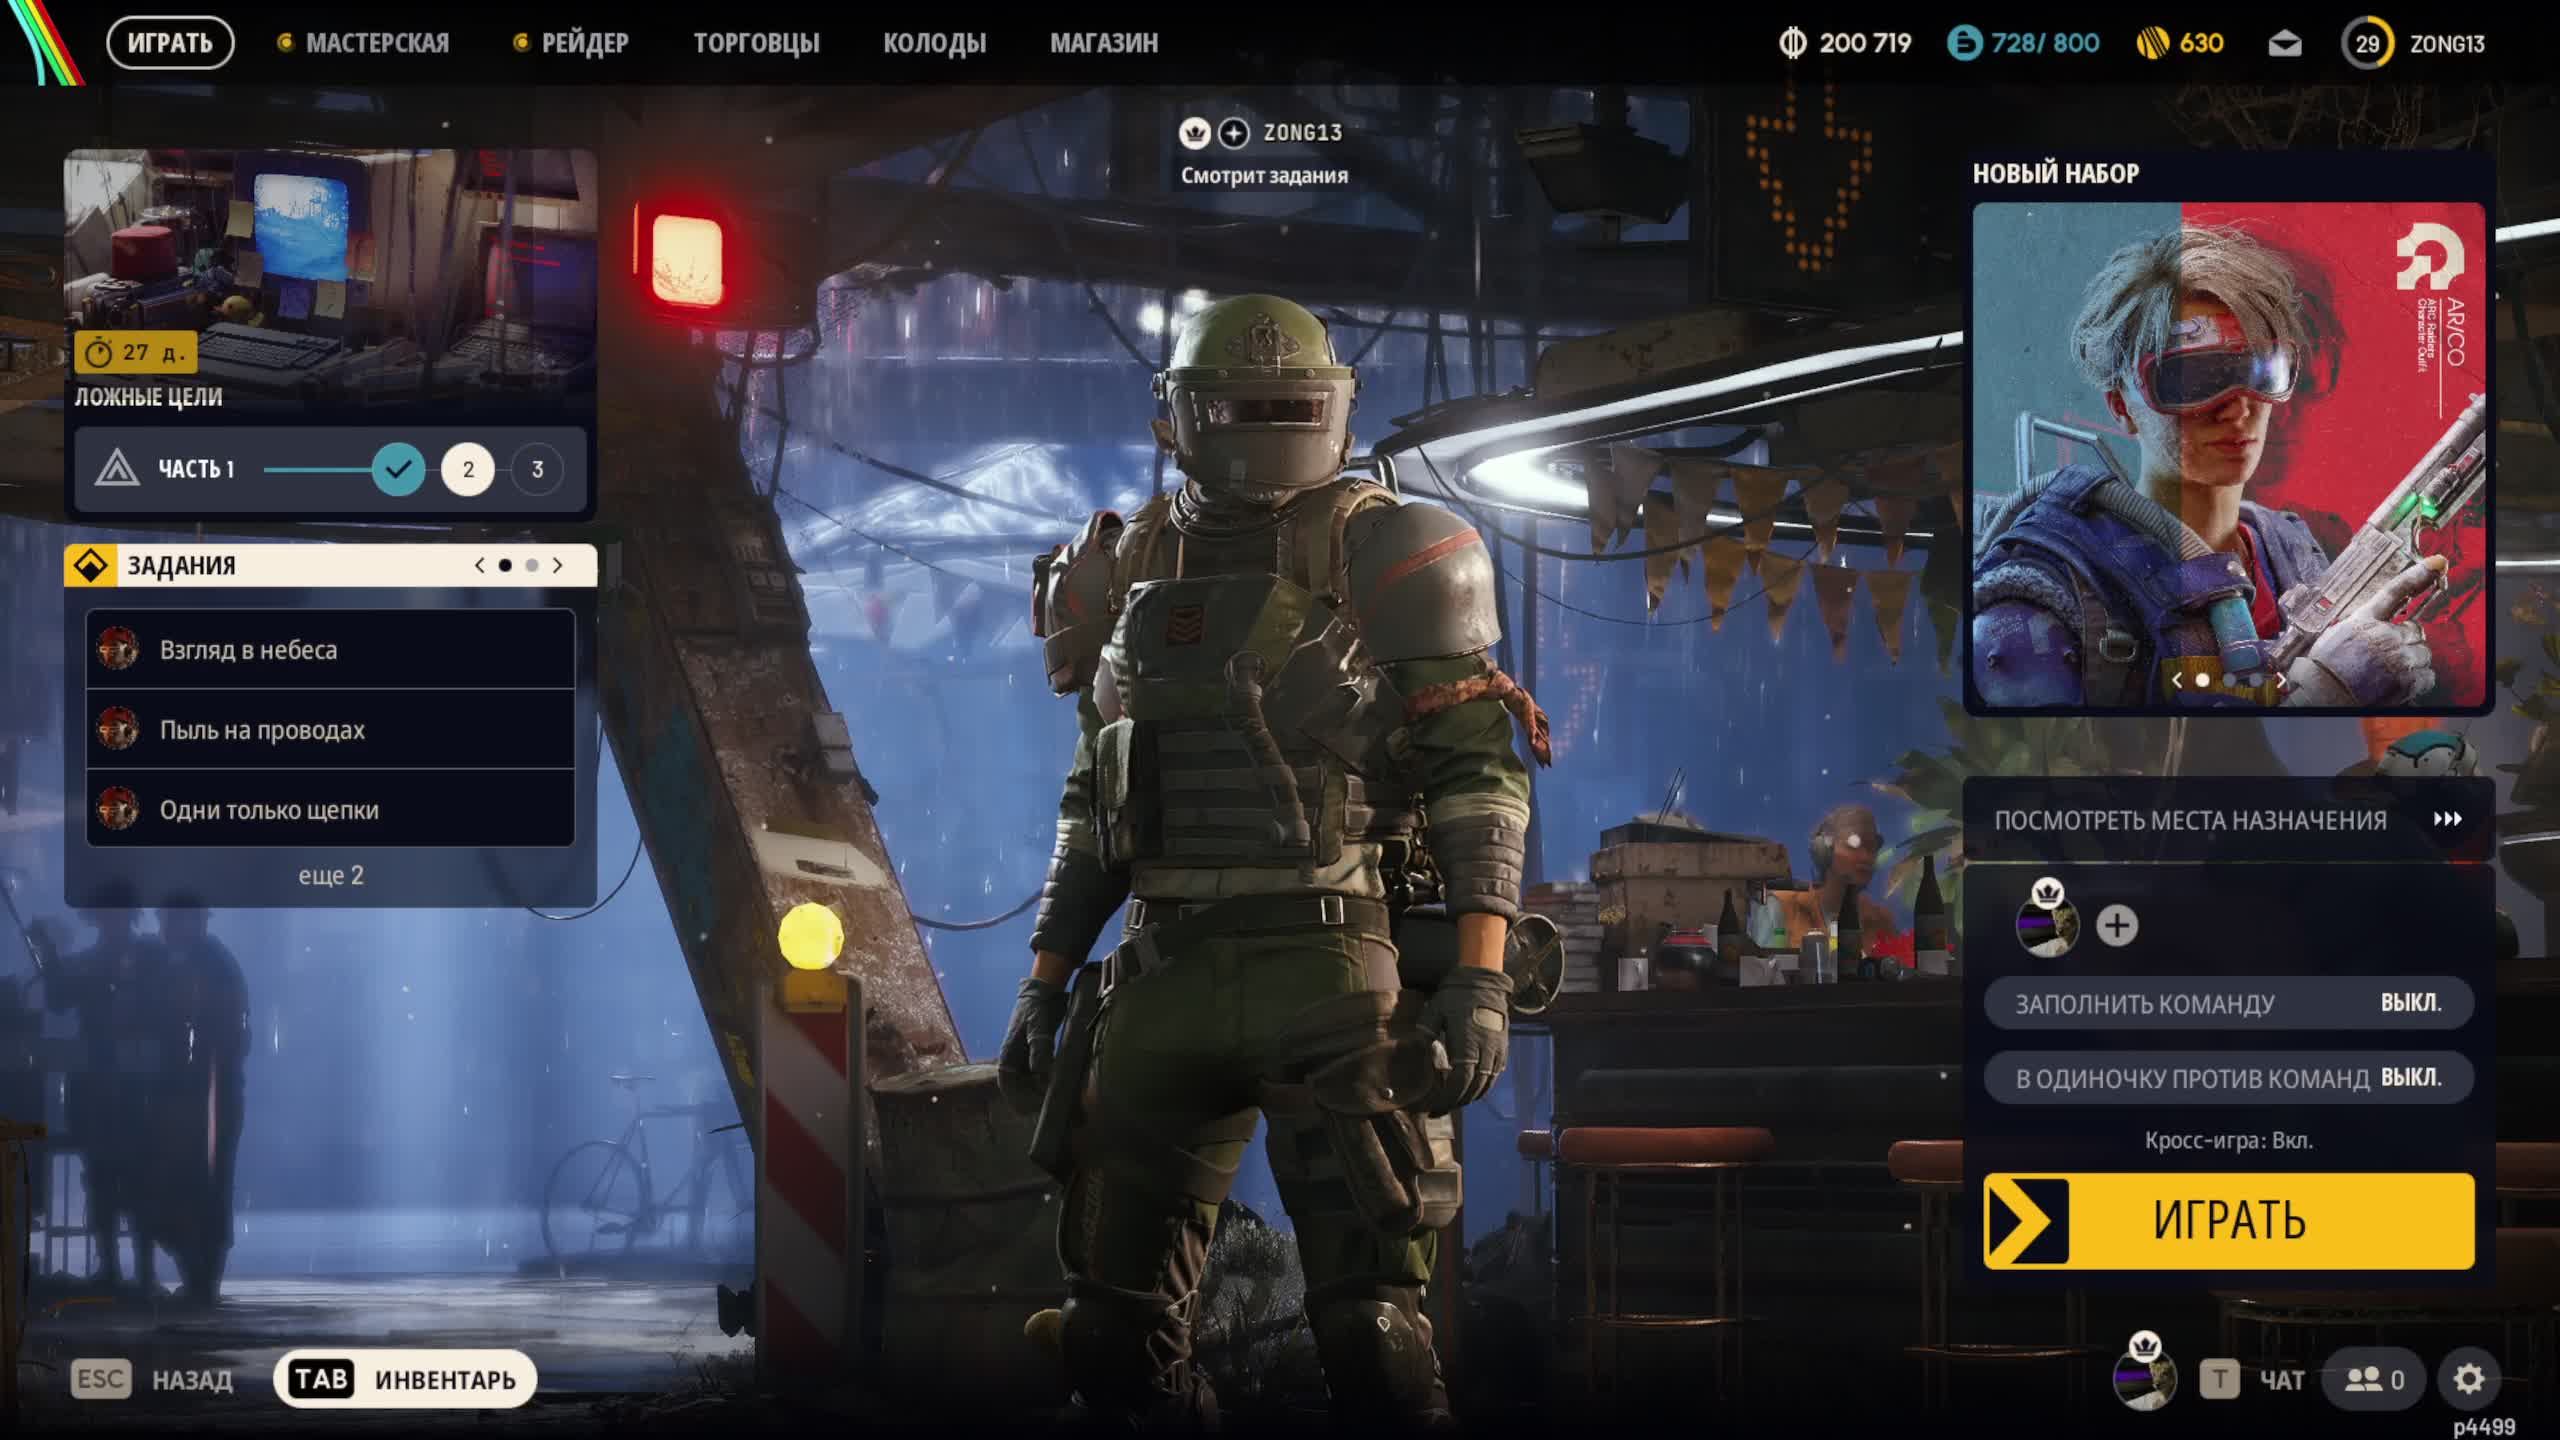Open the Взгляд в небеса quest
2560x1440 pixels.
coord(331,649)
